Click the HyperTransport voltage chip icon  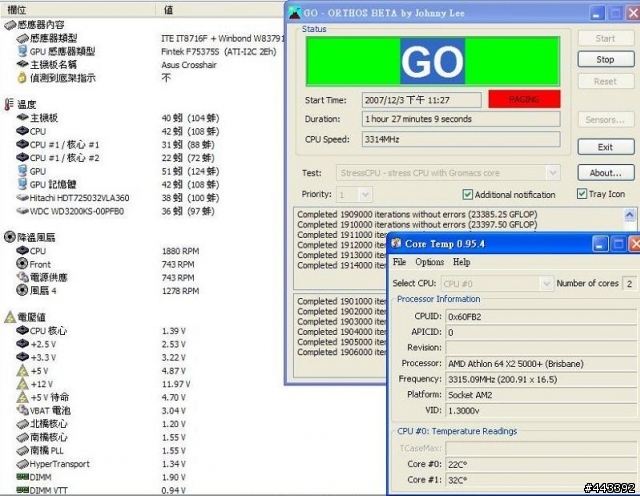tap(22, 464)
